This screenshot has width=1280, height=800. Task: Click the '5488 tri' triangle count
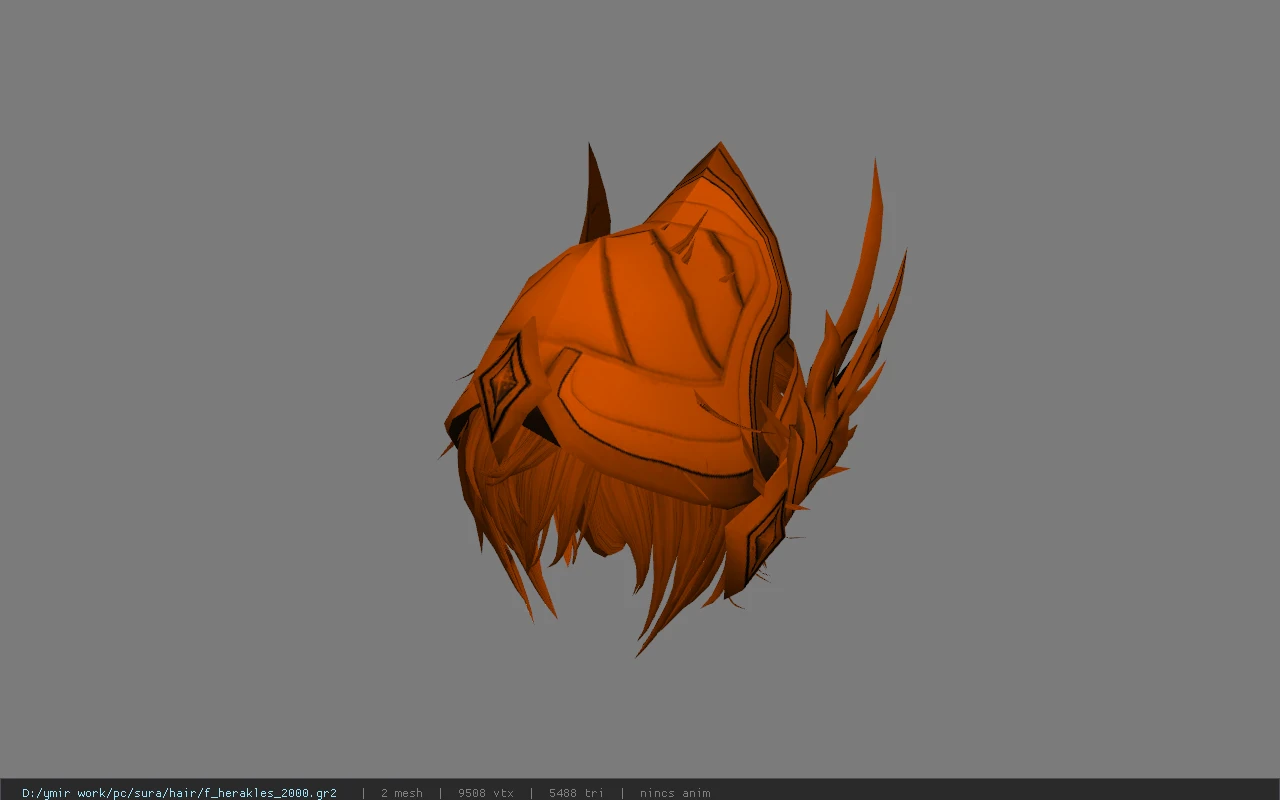point(576,793)
